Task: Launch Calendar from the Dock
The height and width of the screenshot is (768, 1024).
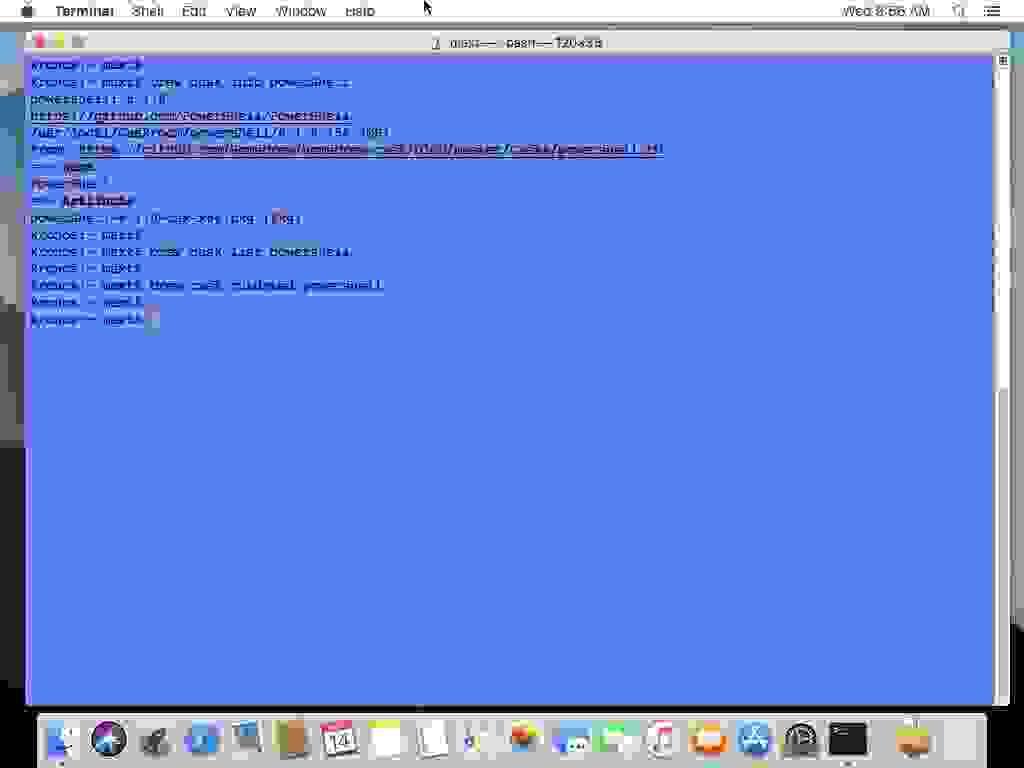Action: pos(336,740)
